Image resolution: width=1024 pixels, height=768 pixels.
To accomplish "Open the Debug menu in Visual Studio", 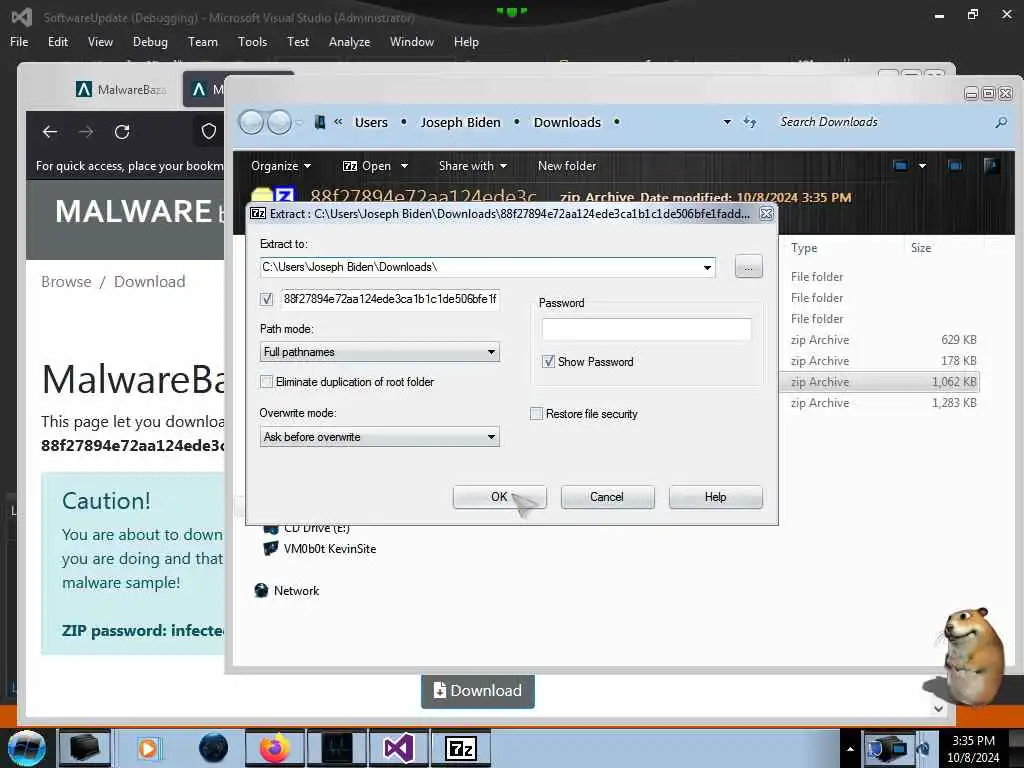I will [x=150, y=42].
